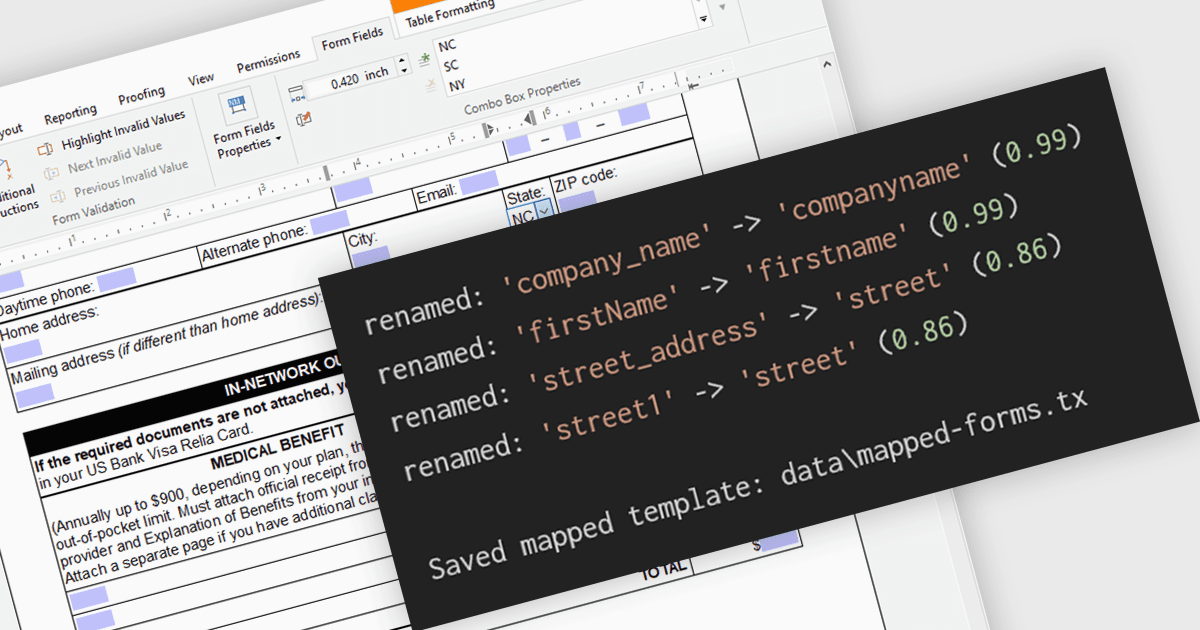Click the 'Form Validation' group label
Image resolution: width=1200 pixels, height=630 pixels.
coord(94,210)
